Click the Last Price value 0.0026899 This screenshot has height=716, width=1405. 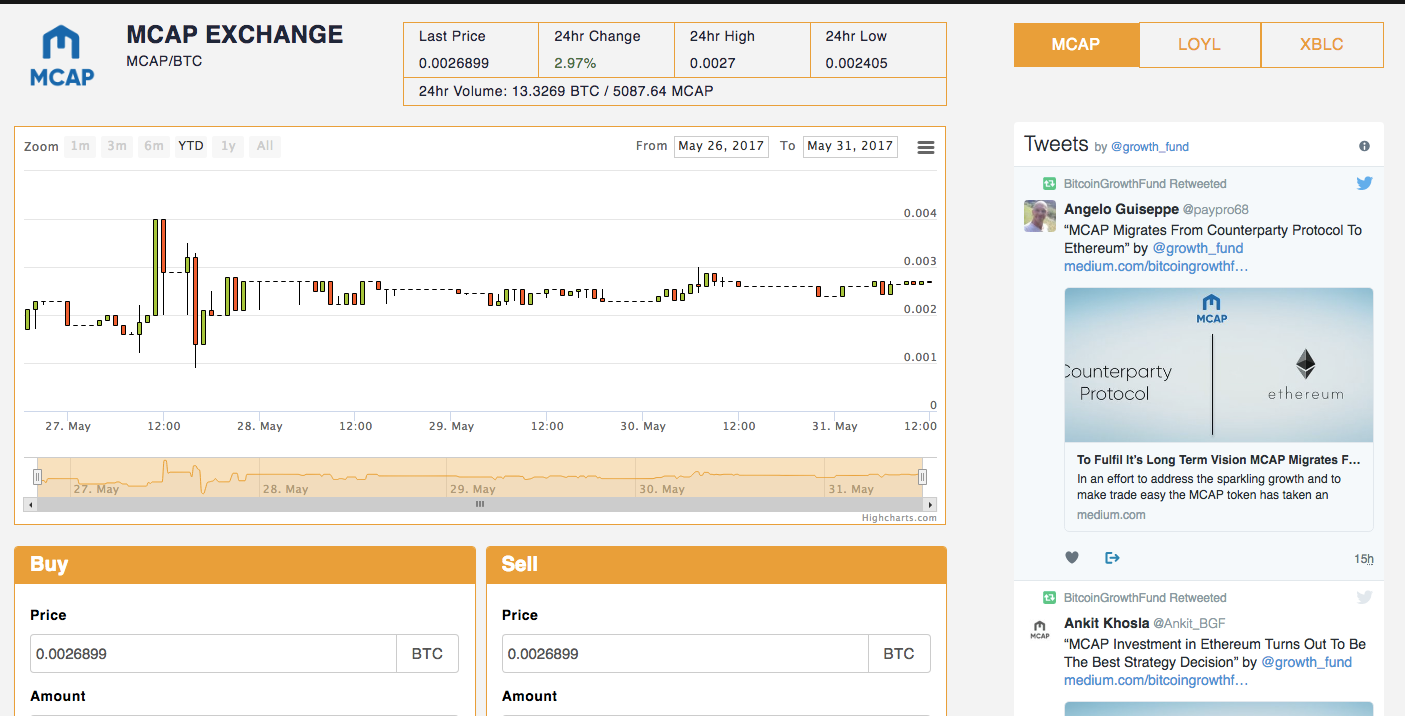(x=452, y=63)
